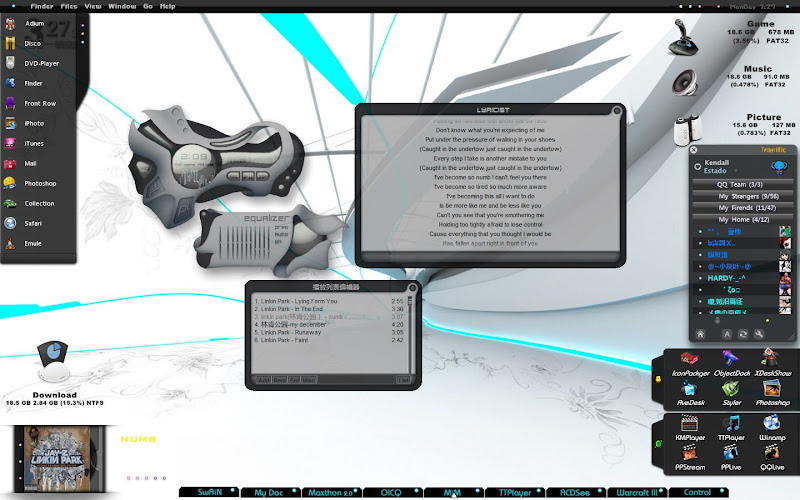Launch ObjectDock from the right dock panel
Viewport: 800px width, 500px height.
click(731, 361)
